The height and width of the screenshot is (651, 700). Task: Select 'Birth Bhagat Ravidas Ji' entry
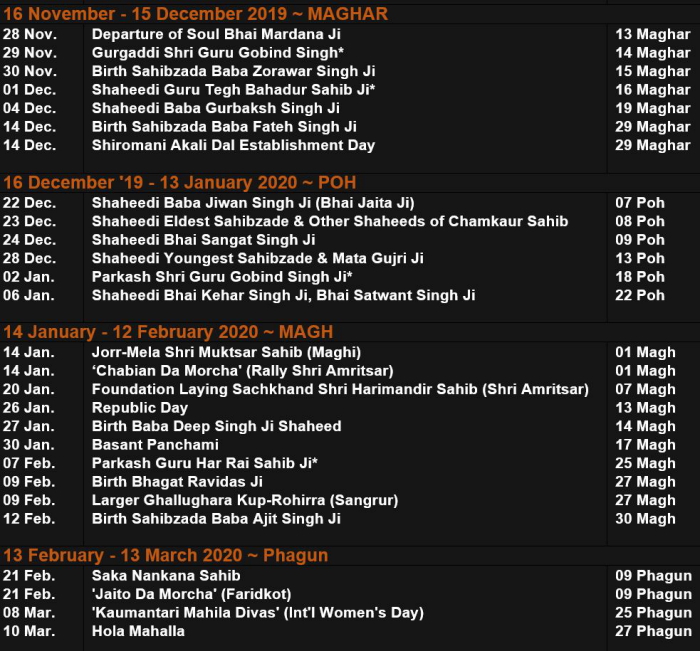177,482
